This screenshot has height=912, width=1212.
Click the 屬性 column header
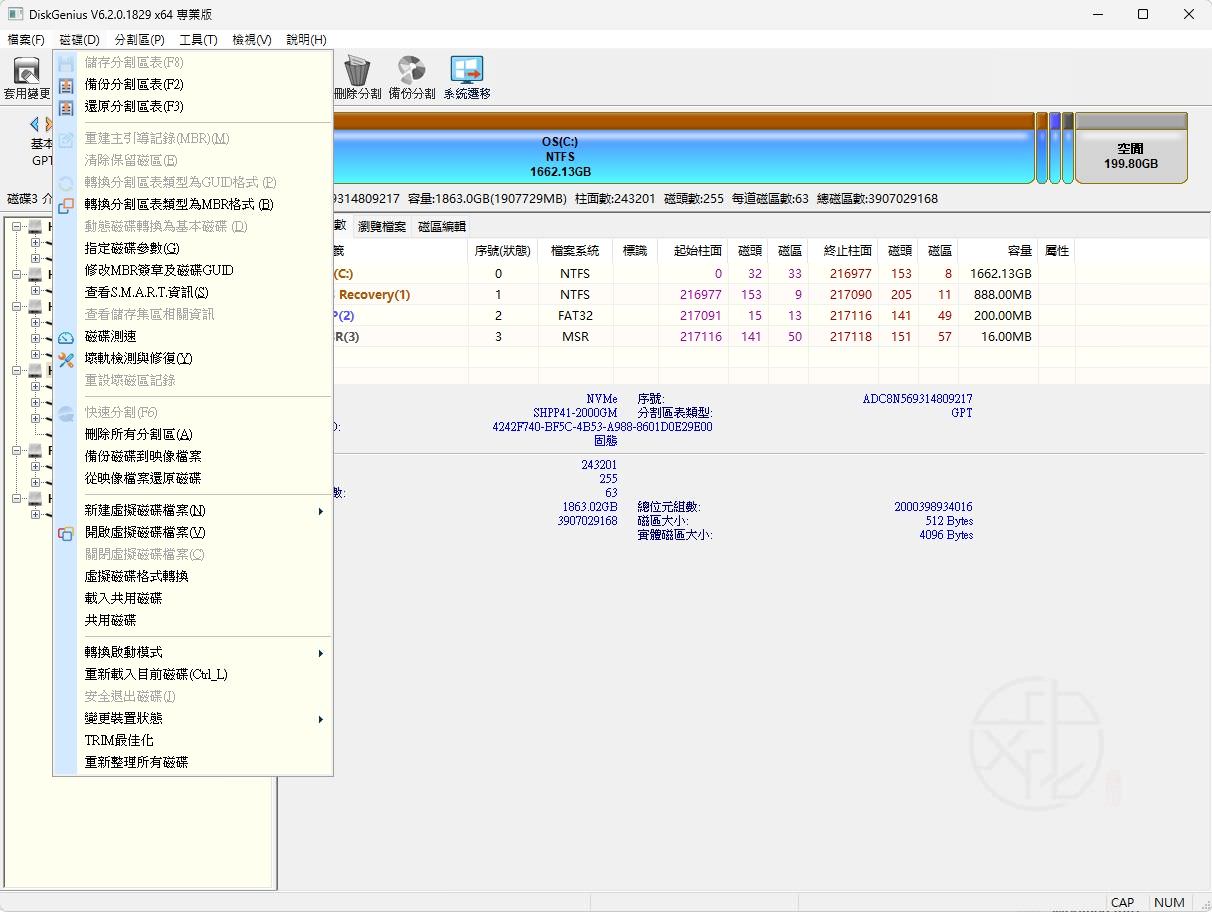pos(1057,251)
